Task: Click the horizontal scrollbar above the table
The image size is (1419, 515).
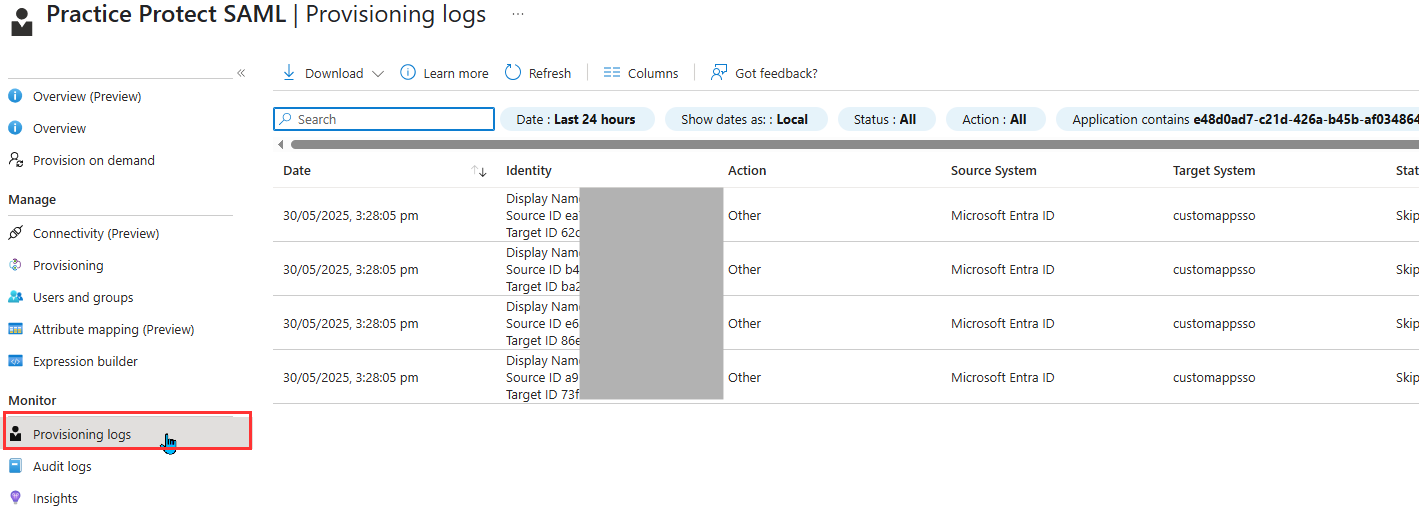Action: point(853,145)
